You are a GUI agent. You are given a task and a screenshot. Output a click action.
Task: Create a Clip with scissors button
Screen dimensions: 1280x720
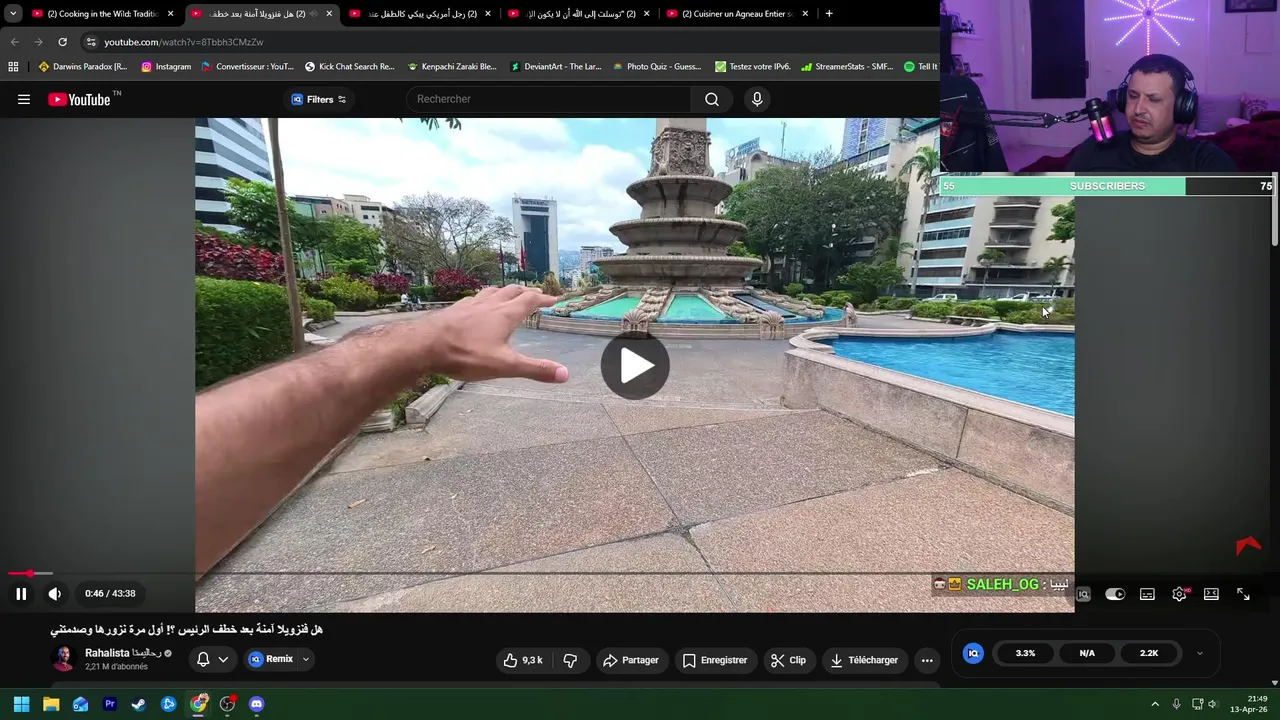pyautogui.click(x=788, y=660)
